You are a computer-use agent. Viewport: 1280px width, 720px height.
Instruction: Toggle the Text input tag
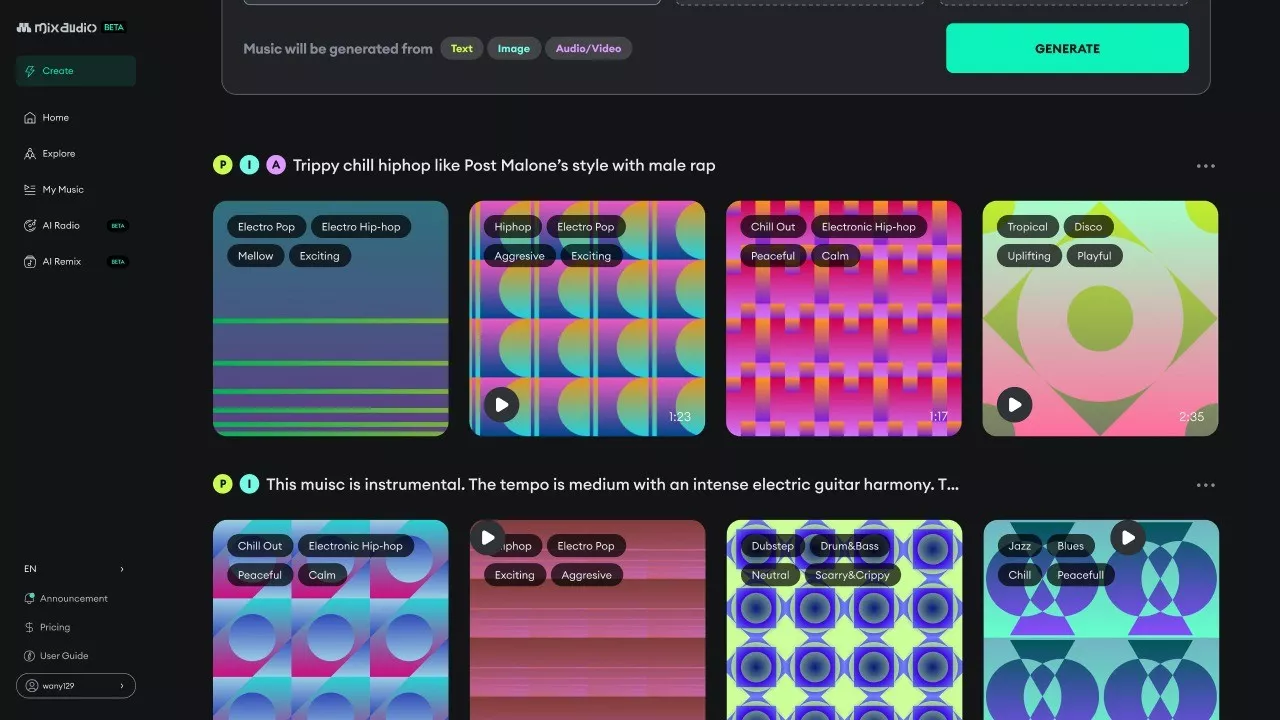click(x=461, y=49)
